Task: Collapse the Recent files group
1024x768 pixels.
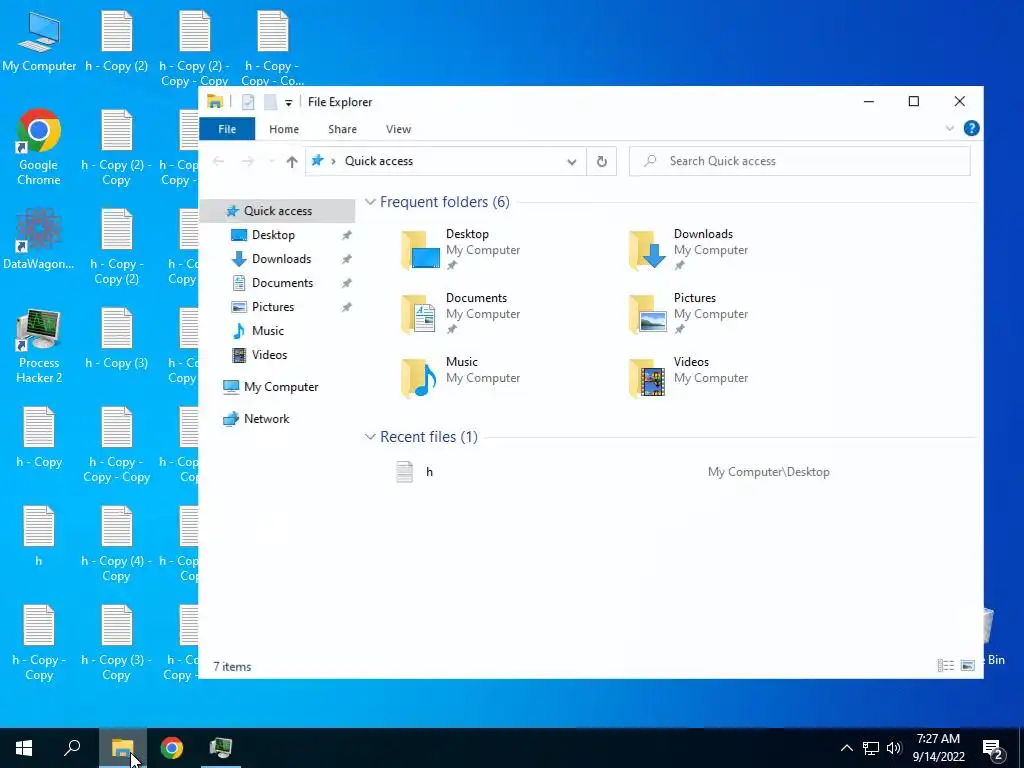Action: point(370,436)
